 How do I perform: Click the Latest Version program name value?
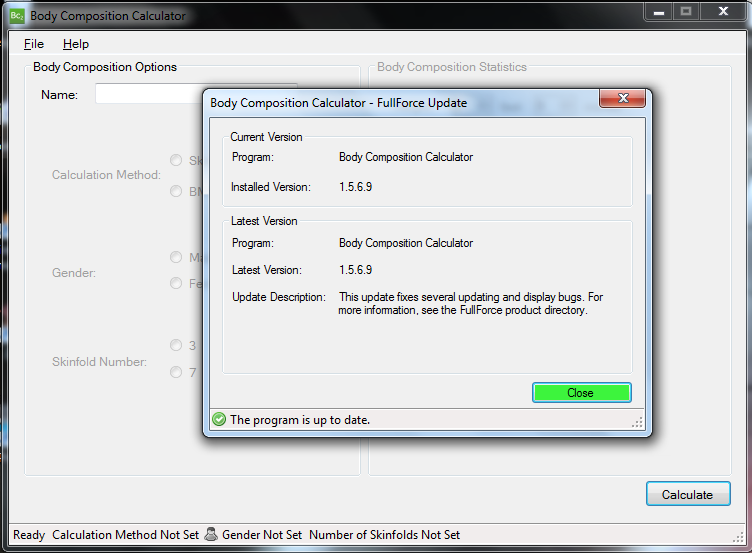(406, 243)
